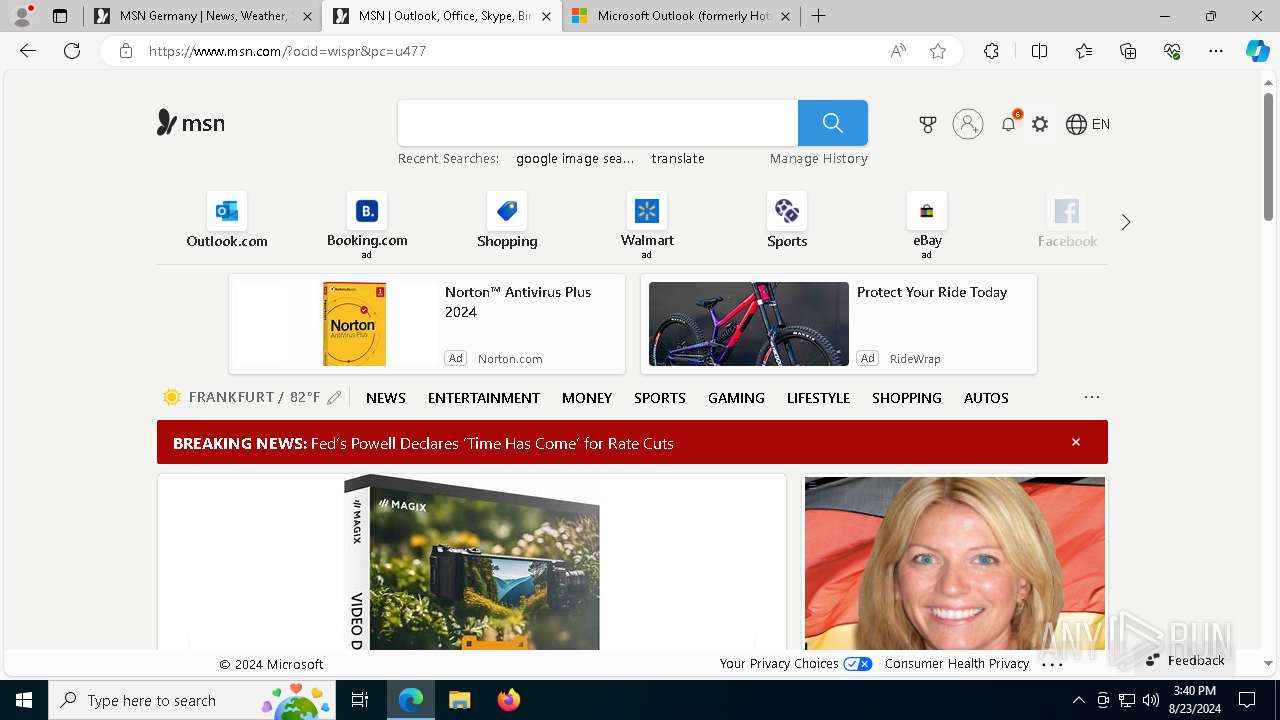Viewport: 1280px width, 720px height.
Task: Open Frankfurt 82°F weather
Action: pos(241,397)
